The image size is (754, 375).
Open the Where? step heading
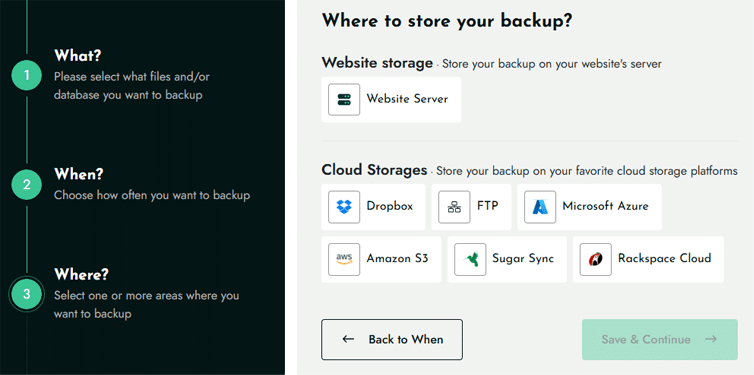pyautogui.click(x=81, y=275)
